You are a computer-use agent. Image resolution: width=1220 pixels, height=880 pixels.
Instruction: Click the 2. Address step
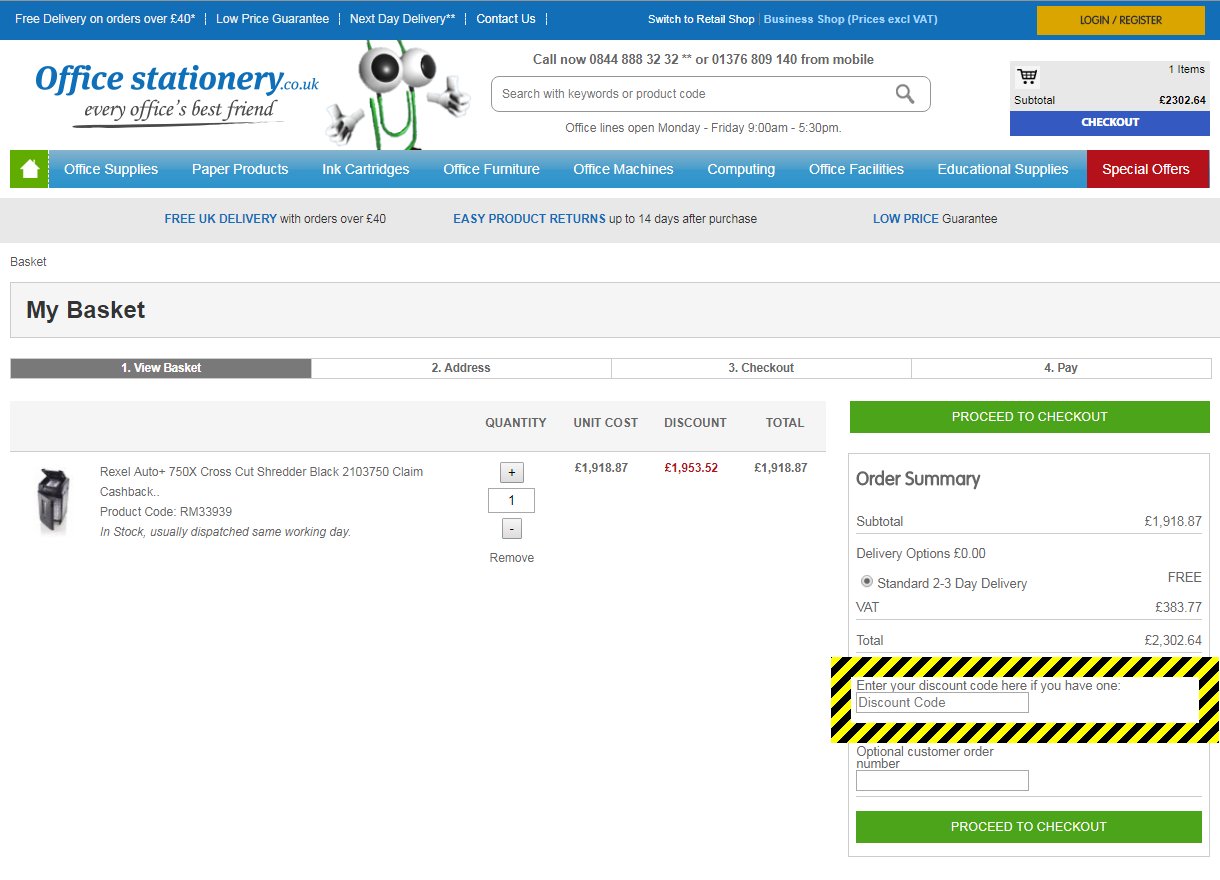point(461,368)
